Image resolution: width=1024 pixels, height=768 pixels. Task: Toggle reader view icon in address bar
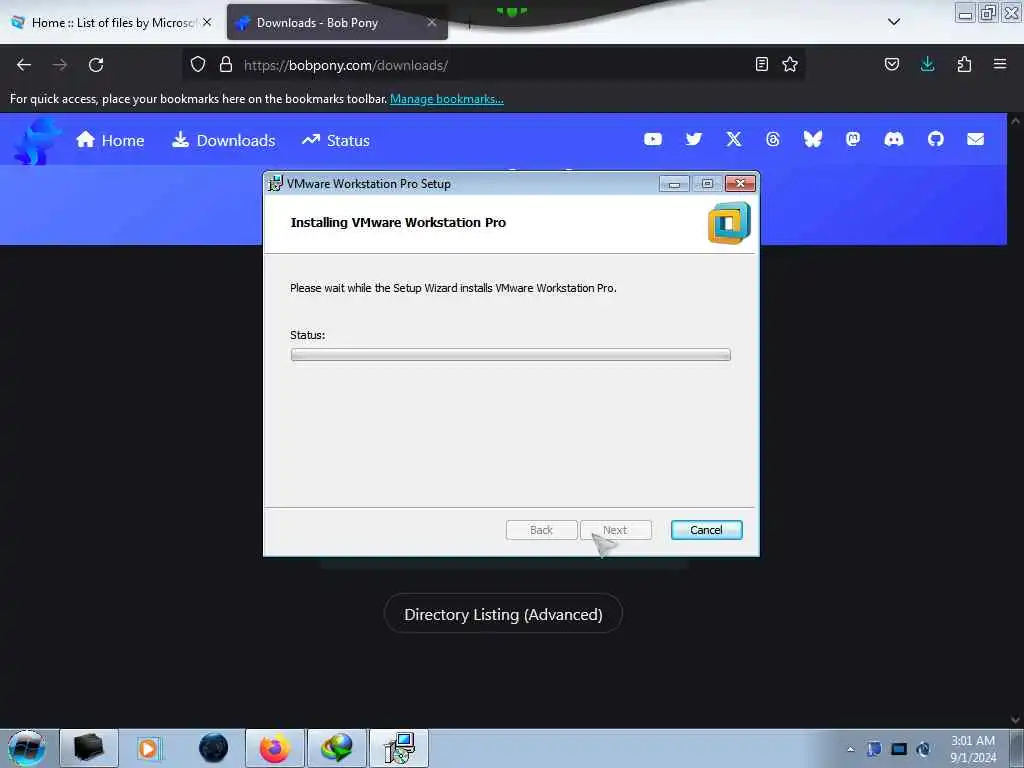[x=761, y=64]
